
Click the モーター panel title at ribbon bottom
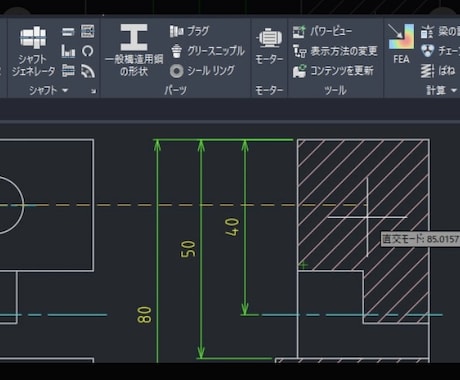click(269, 90)
